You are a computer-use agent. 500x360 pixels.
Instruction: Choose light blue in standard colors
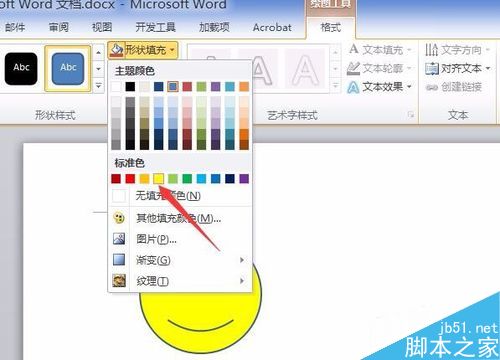201,179
